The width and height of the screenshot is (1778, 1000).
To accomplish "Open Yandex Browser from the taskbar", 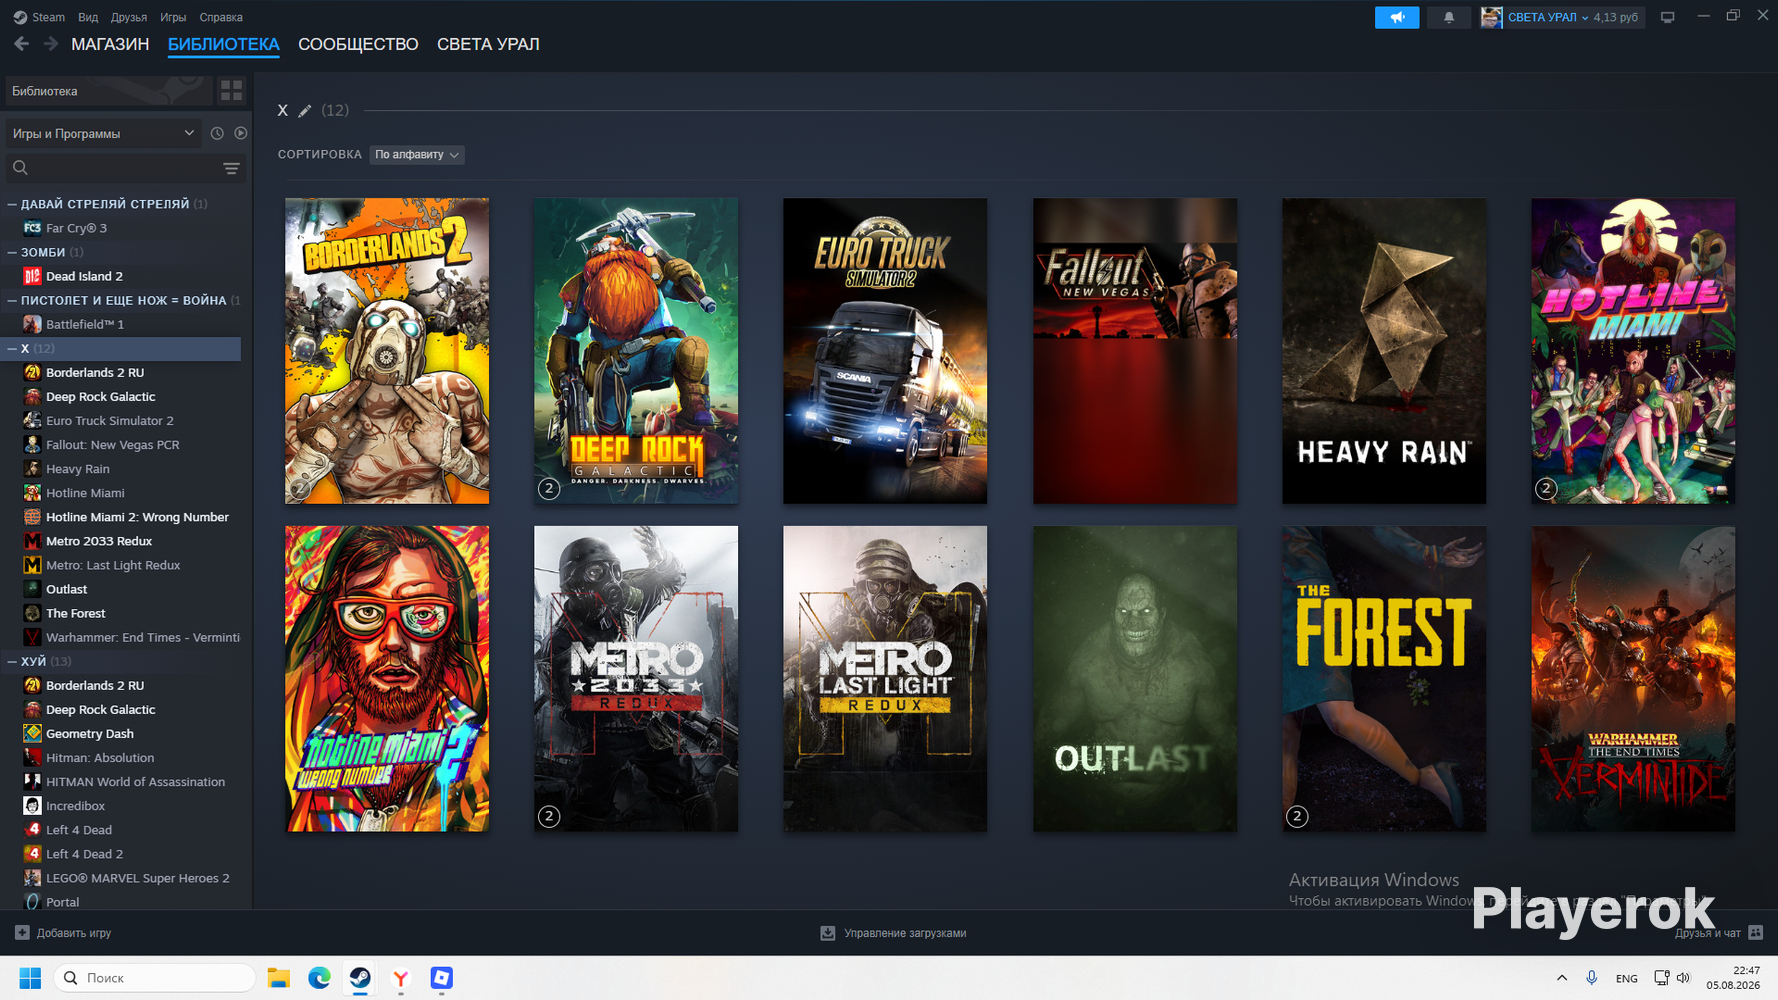I will [x=400, y=978].
